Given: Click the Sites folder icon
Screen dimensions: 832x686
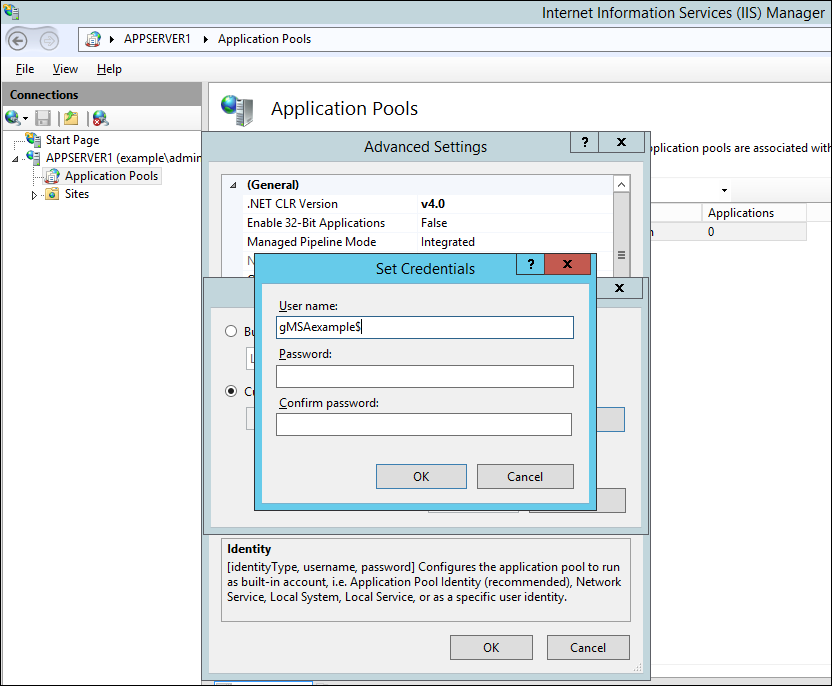Looking at the screenshot, I should click(51, 193).
